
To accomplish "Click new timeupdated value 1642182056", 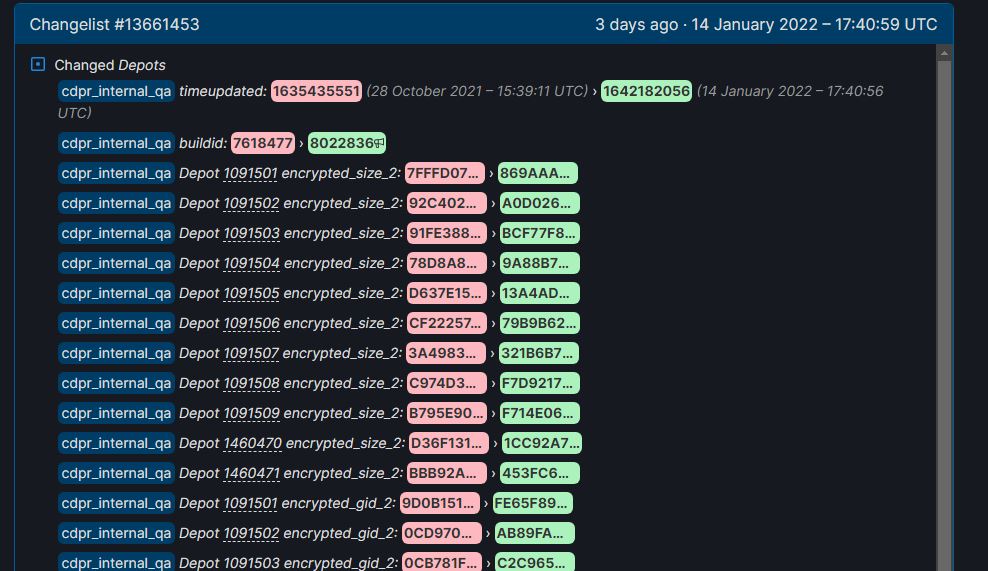I will click(646, 91).
